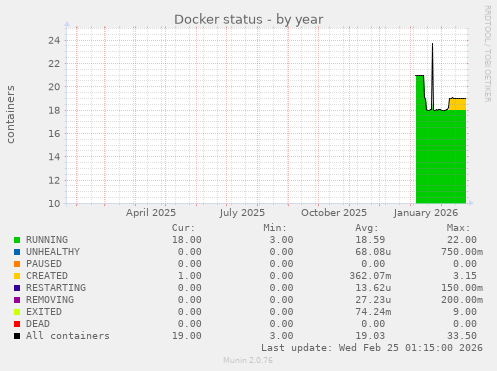
Task: Click the RUNNING current value 18.00
Action: 187,240
